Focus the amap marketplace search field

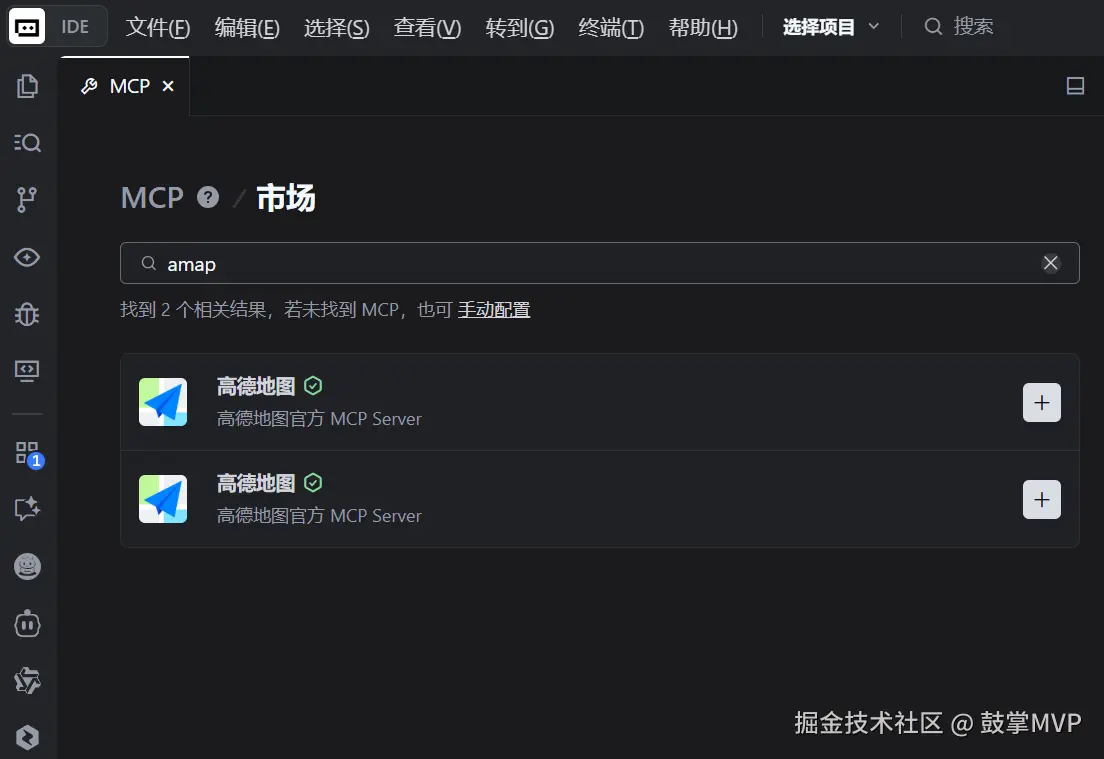click(x=599, y=263)
